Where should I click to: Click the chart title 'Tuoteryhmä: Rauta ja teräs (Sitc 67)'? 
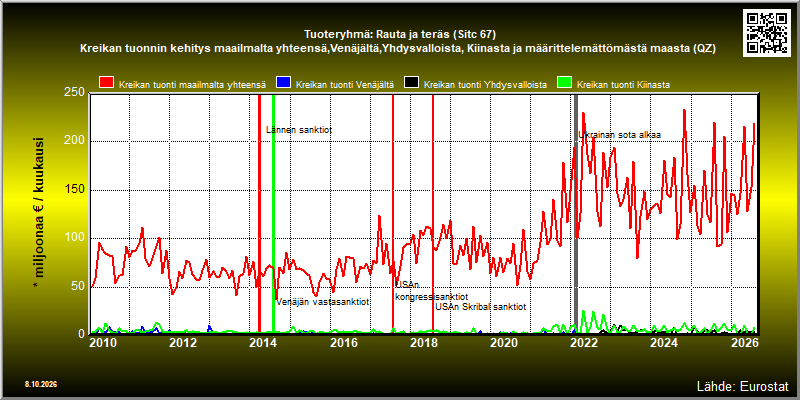click(x=400, y=35)
